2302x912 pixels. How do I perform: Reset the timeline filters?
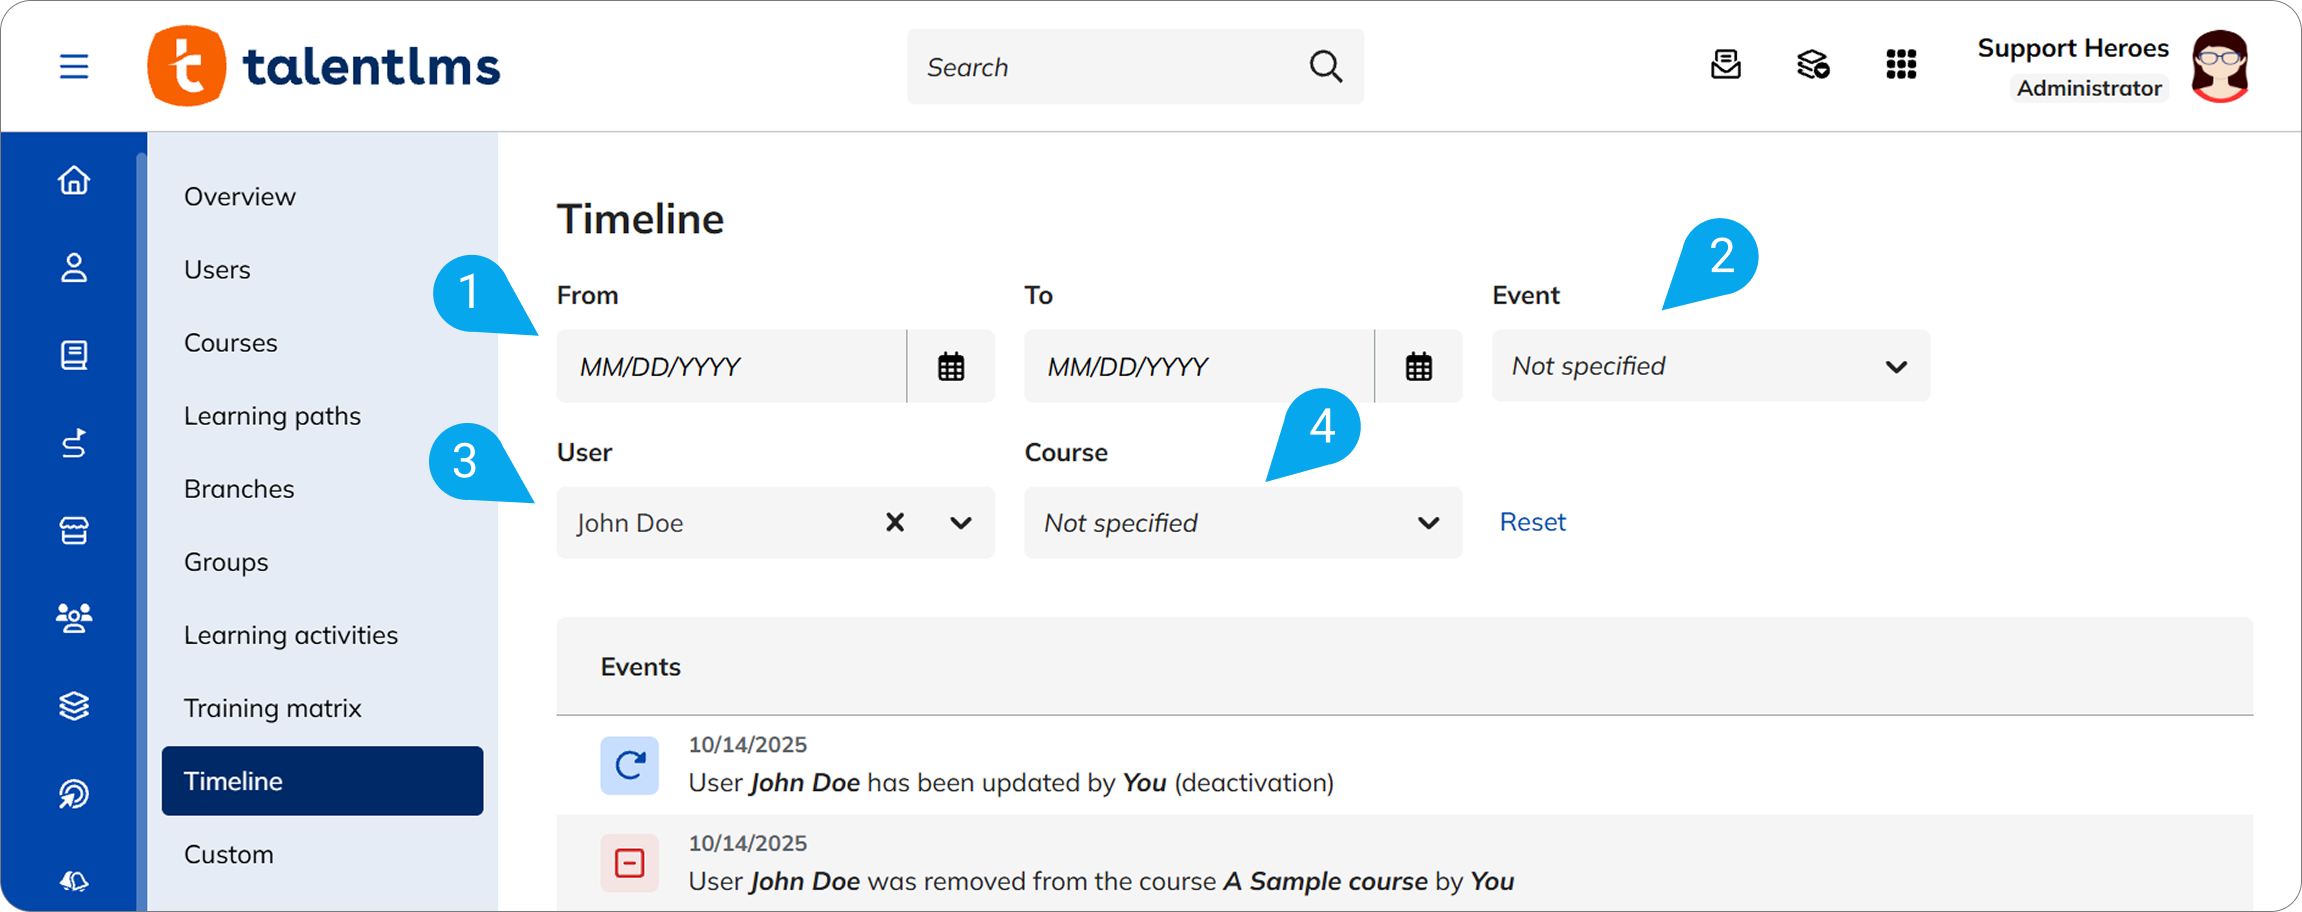[1533, 522]
